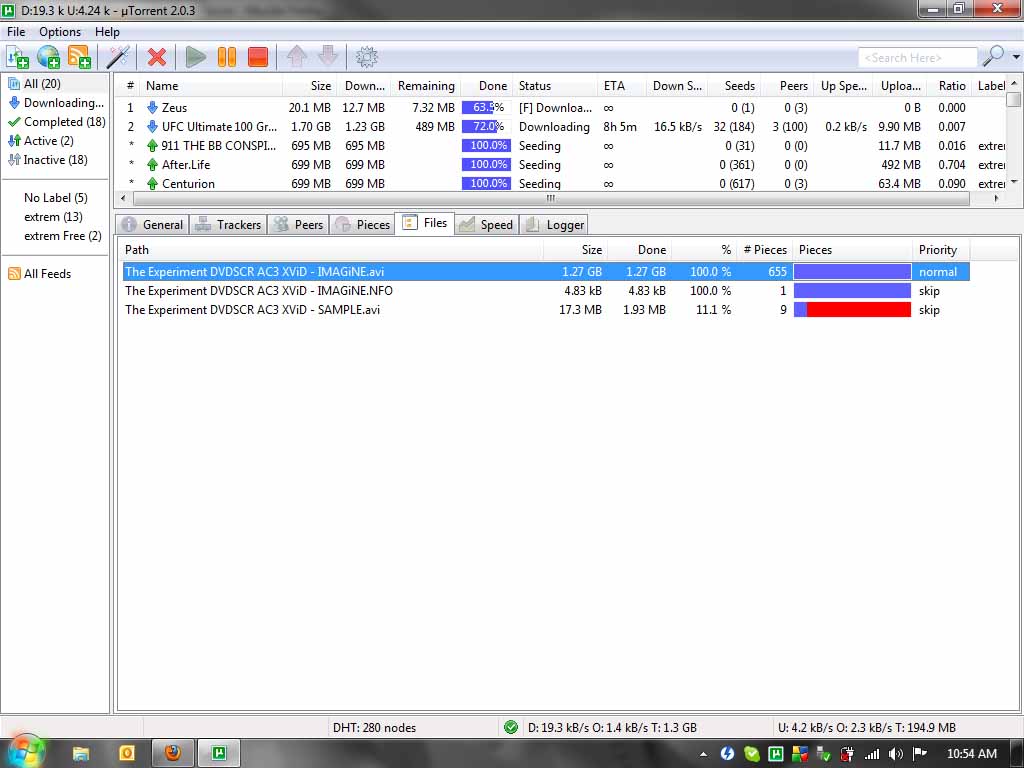Image resolution: width=1024 pixels, height=768 pixels.
Task: Select the extrem (13) label filter
Action: pos(56,216)
